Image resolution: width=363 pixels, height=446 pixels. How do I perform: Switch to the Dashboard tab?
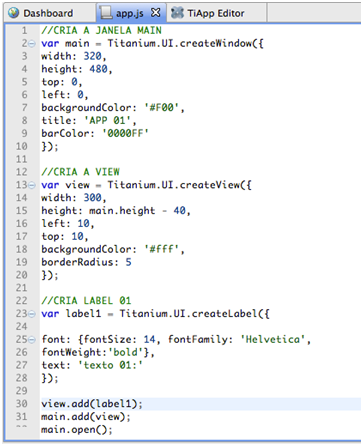(48, 13)
